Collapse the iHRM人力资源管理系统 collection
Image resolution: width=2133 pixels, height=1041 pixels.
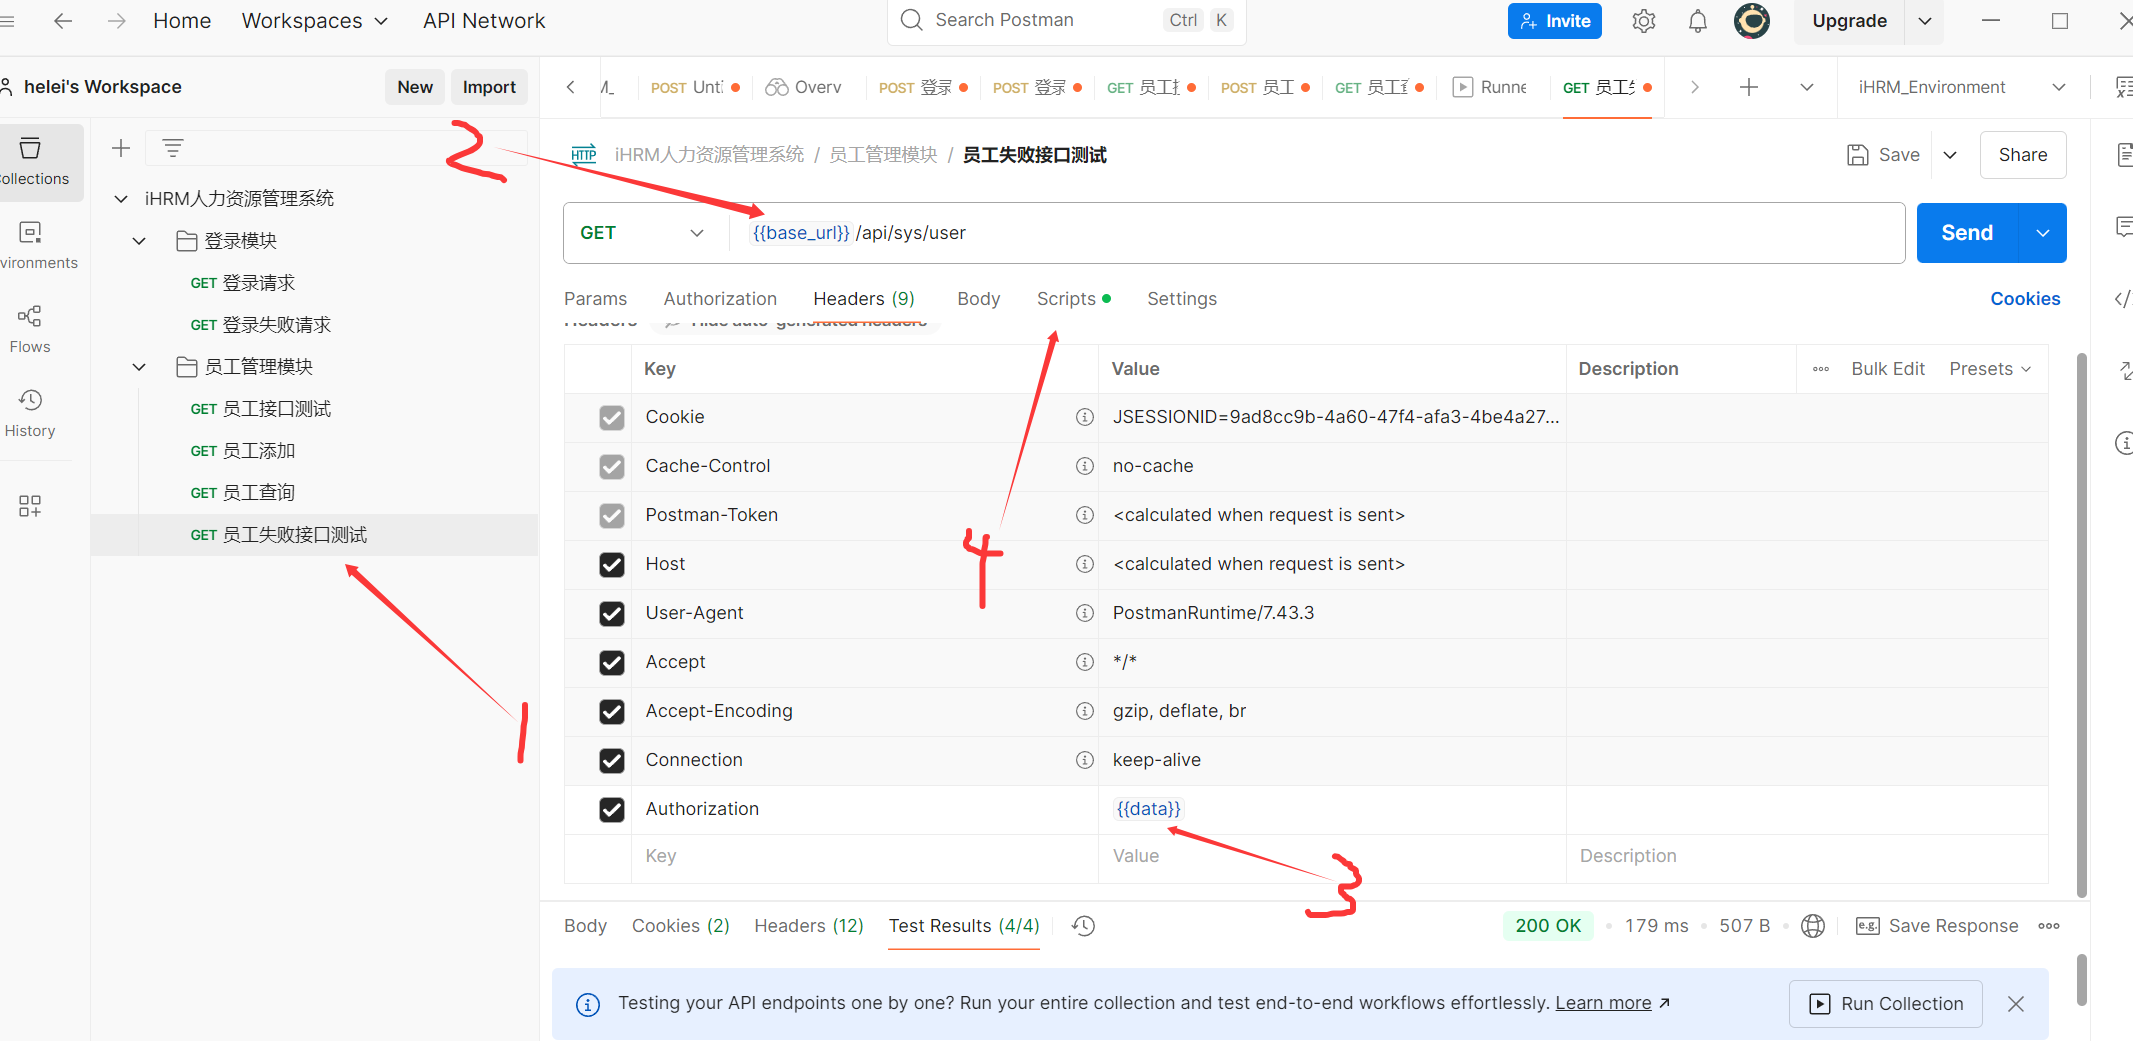click(x=121, y=199)
